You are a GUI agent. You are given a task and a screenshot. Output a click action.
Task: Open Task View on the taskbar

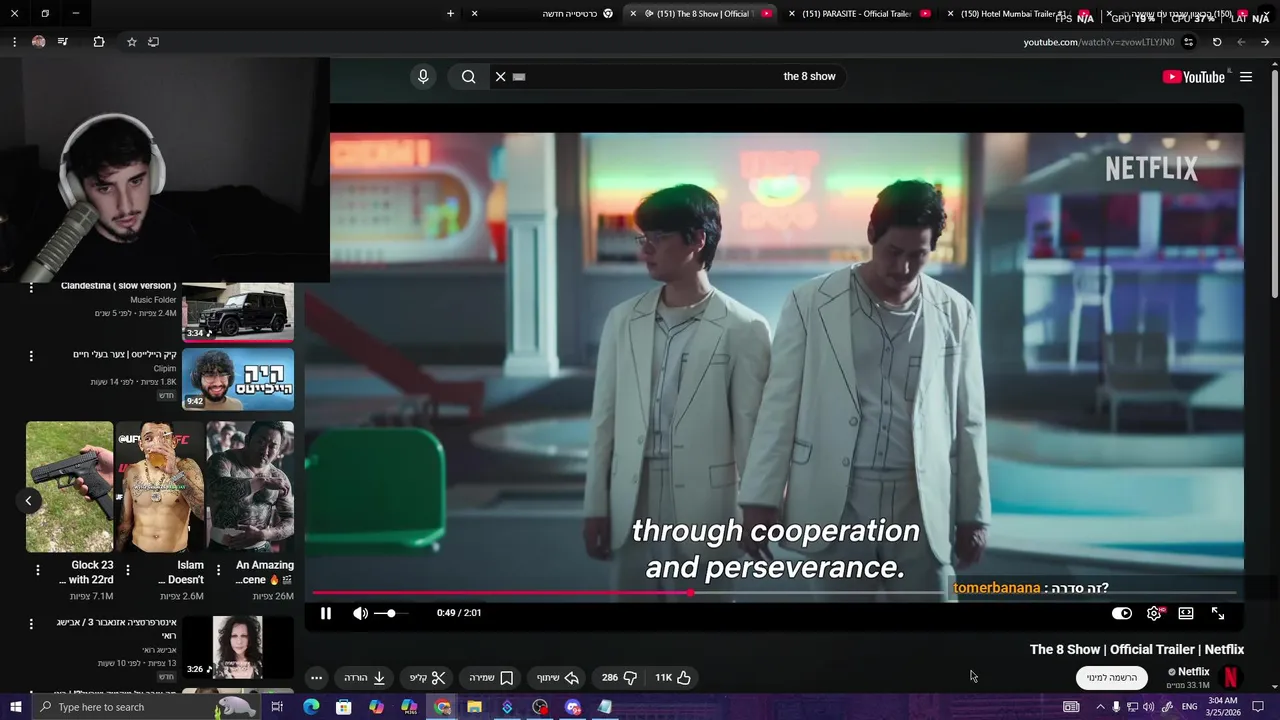pos(277,707)
